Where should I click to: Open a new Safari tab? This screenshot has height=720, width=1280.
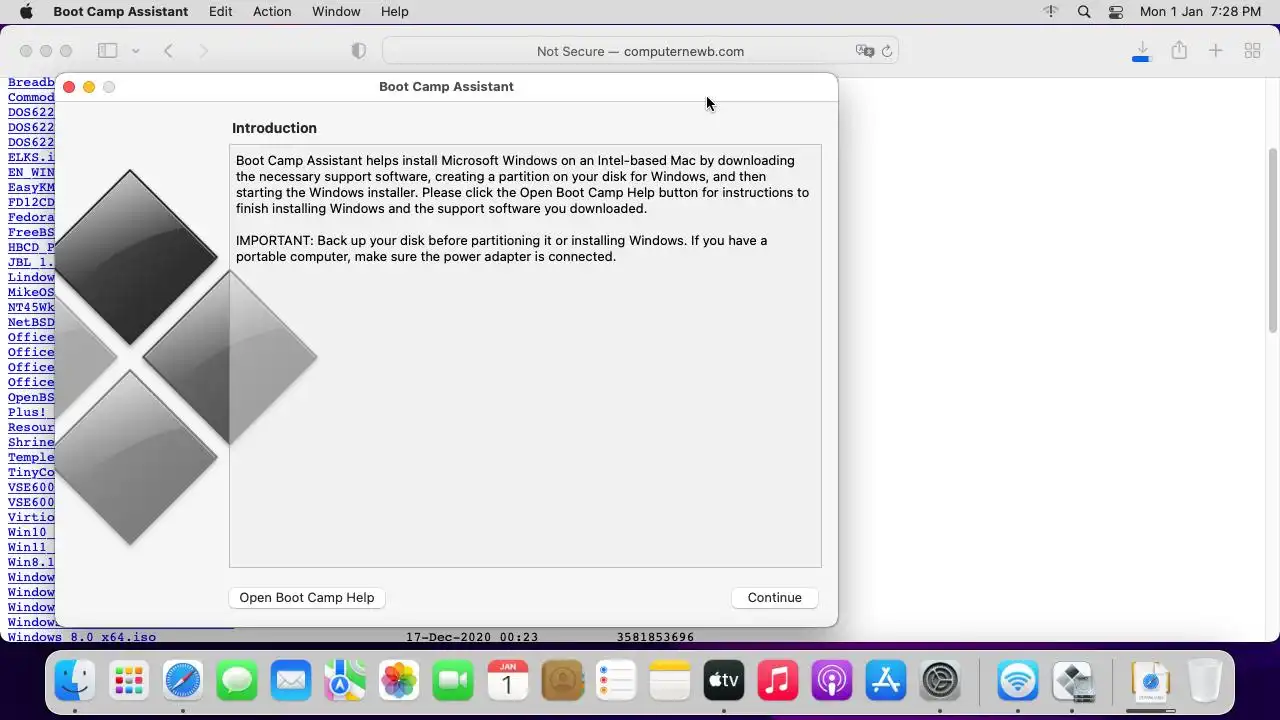1216,51
